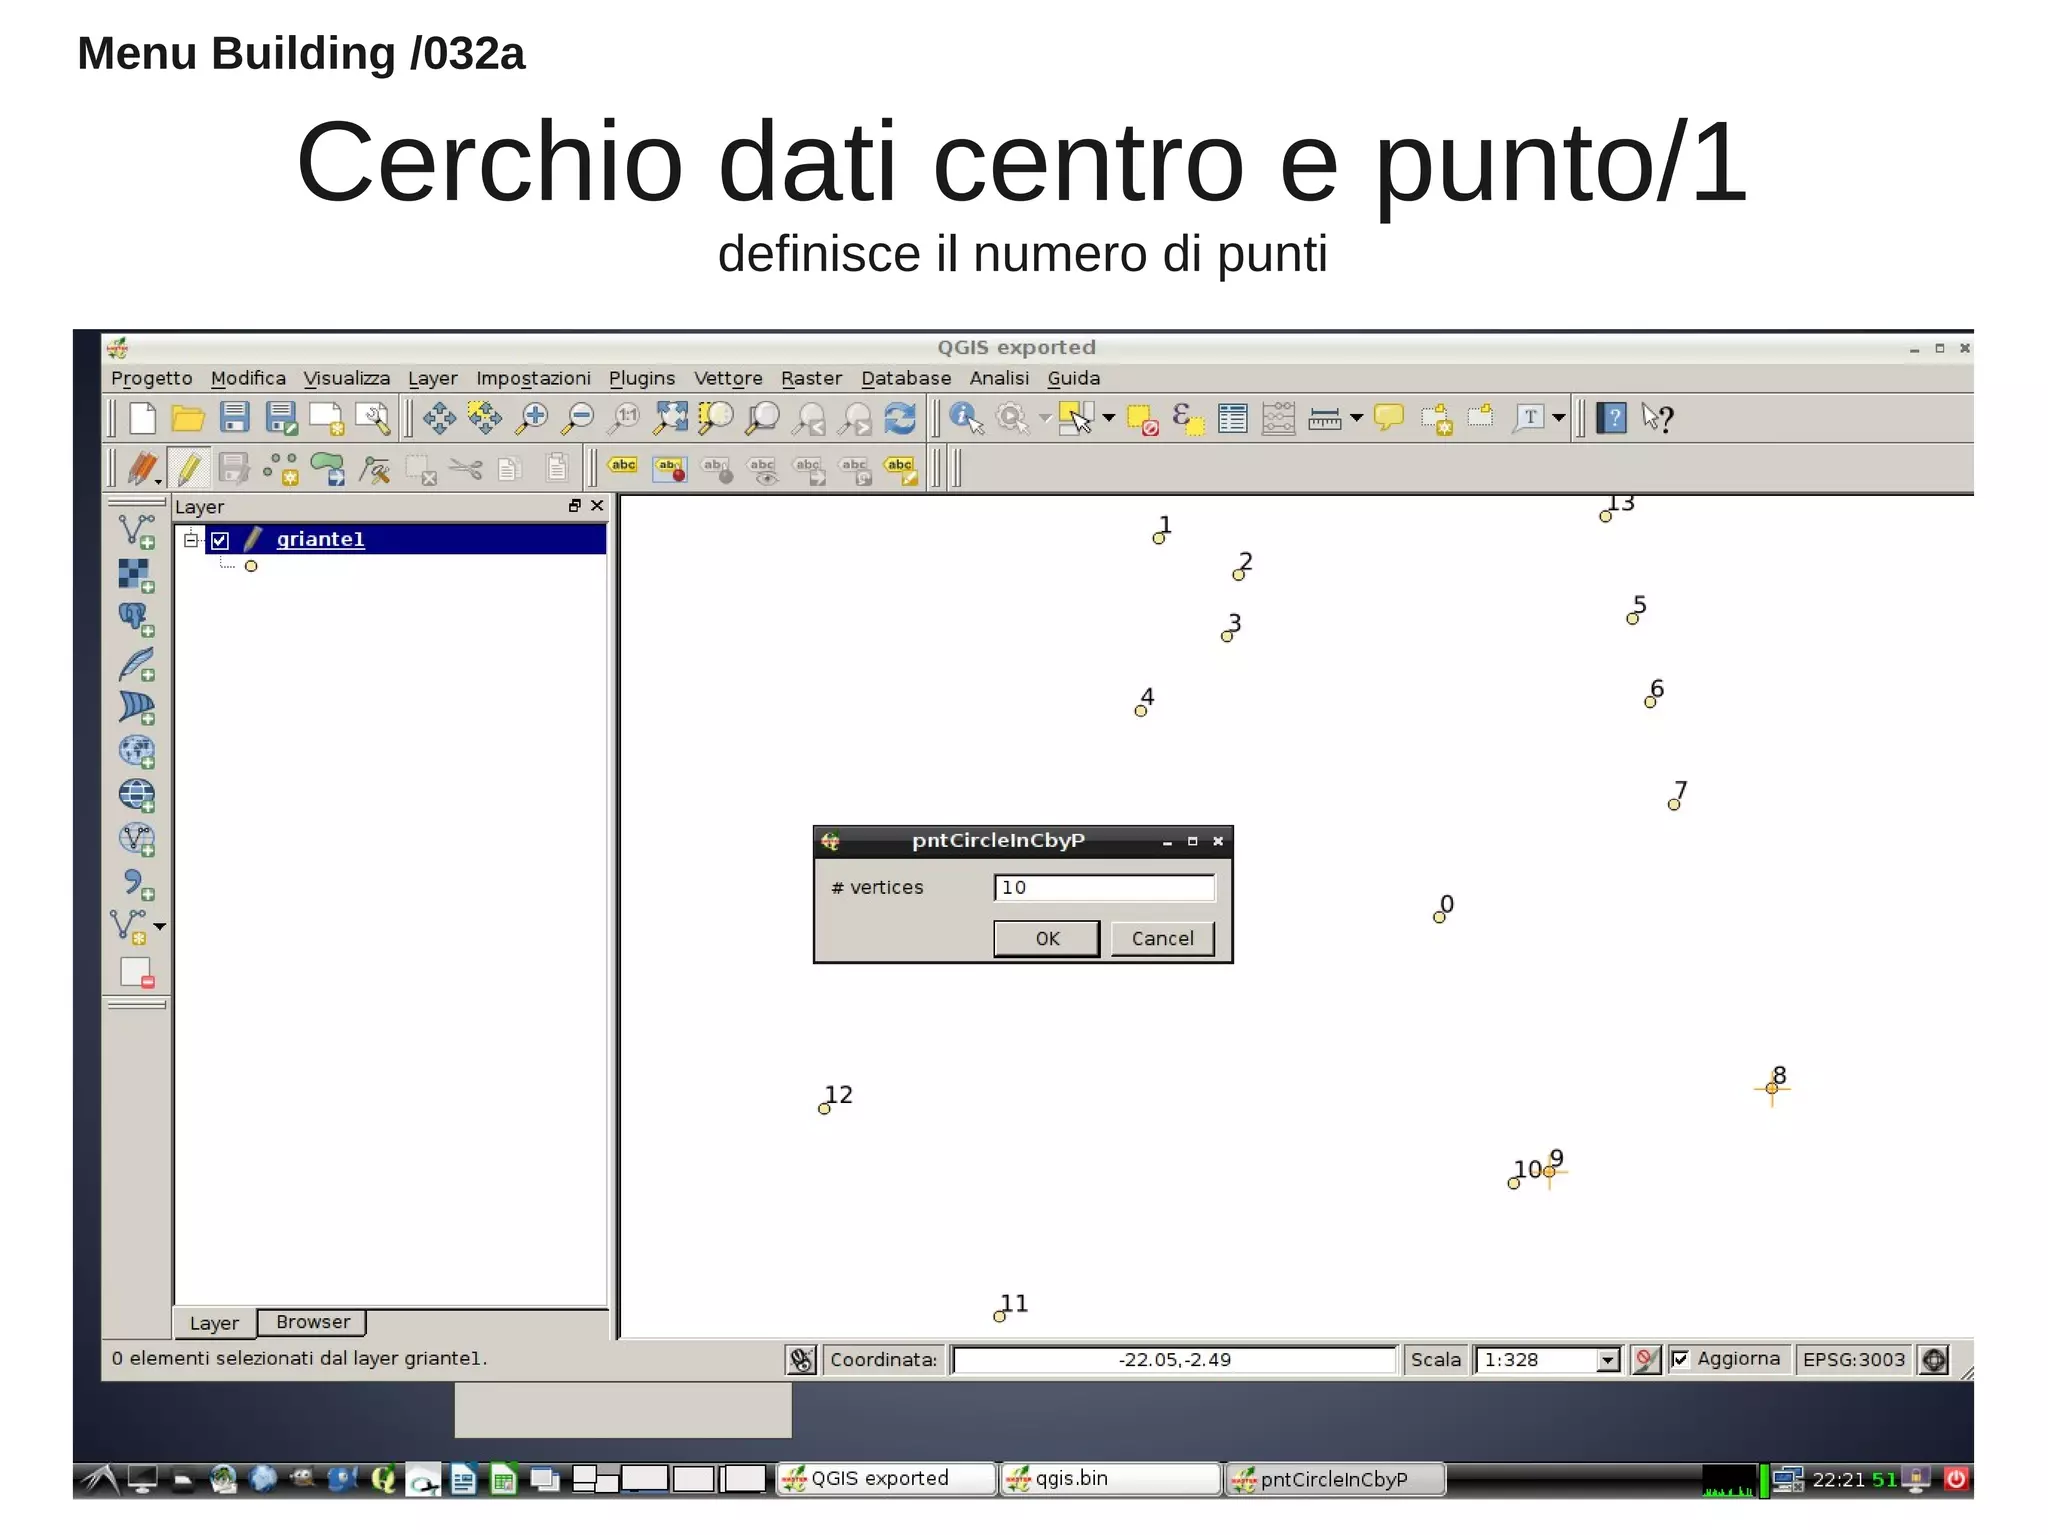Toggle the coordinate/extents display icon
2048x1535 pixels.
(801, 1360)
